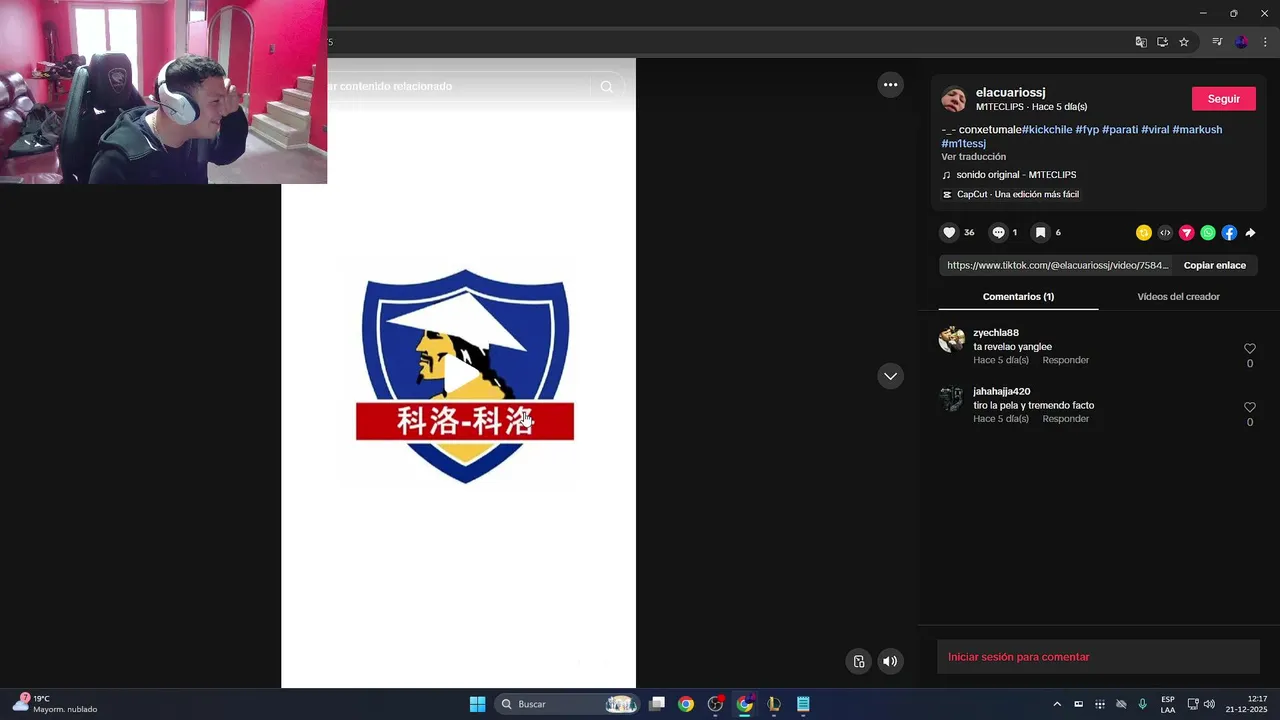This screenshot has width=1280, height=720.
Task: Go to the next video with the down chevron
Action: pyautogui.click(x=890, y=376)
